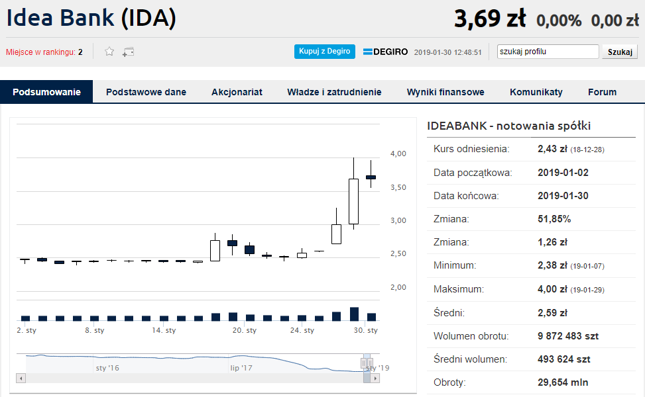
Task: Click the chart navigator right scroll arrow
Action: (x=375, y=378)
